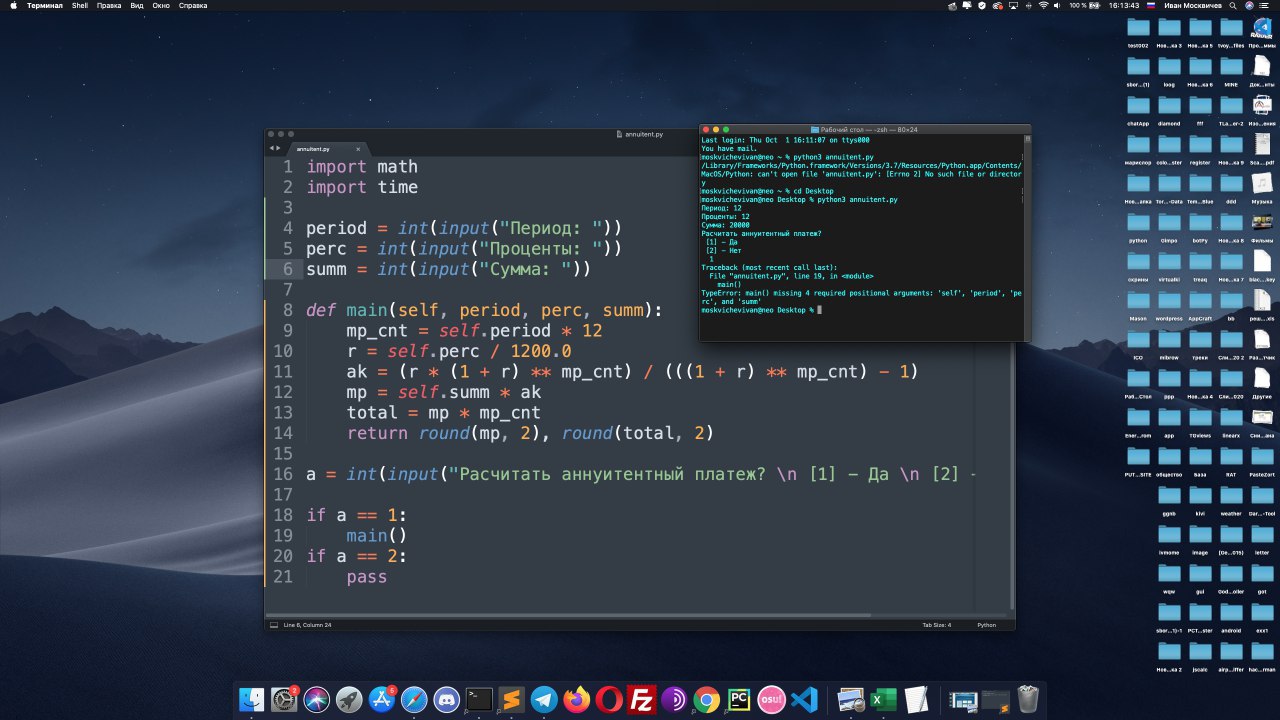Launch Siri from the dock

(x=317, y=699)
